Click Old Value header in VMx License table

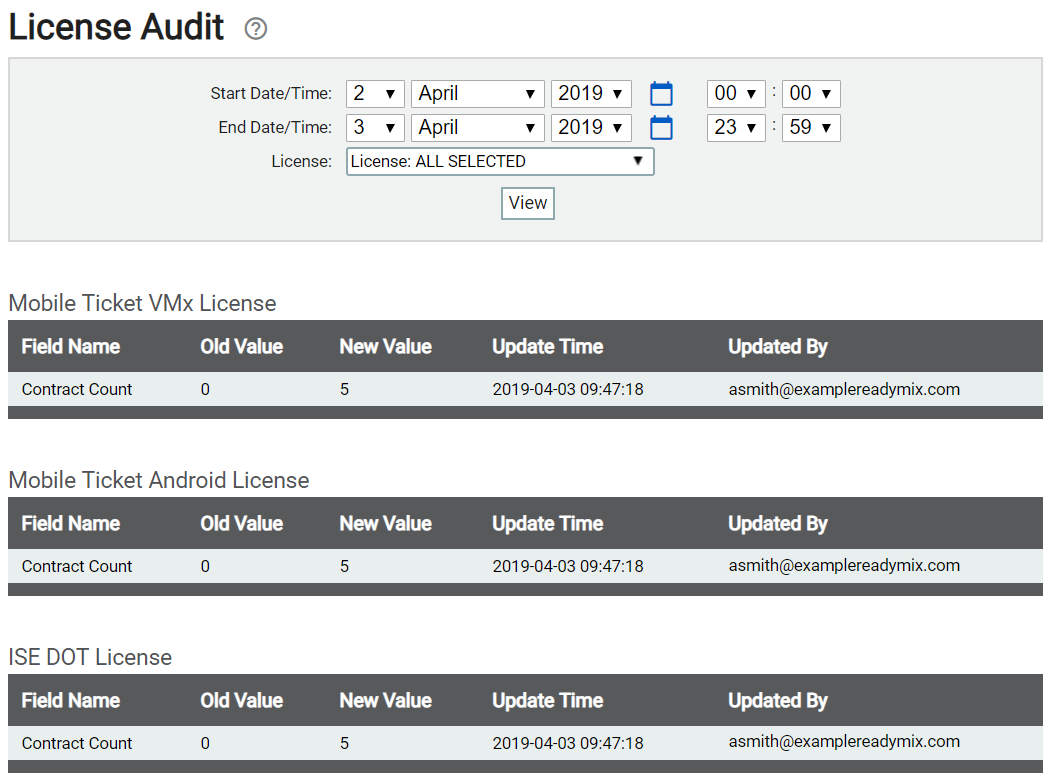[x=242, y=346]
